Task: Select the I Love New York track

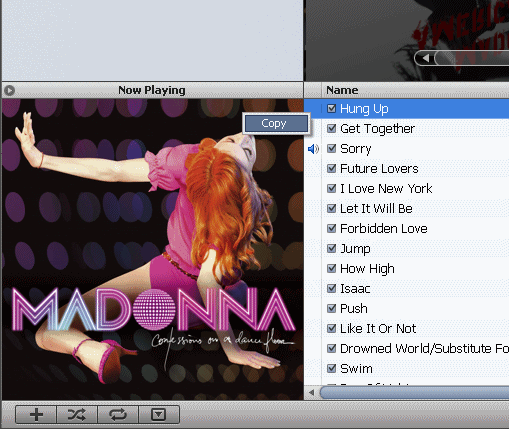Action: pos(386,189)
